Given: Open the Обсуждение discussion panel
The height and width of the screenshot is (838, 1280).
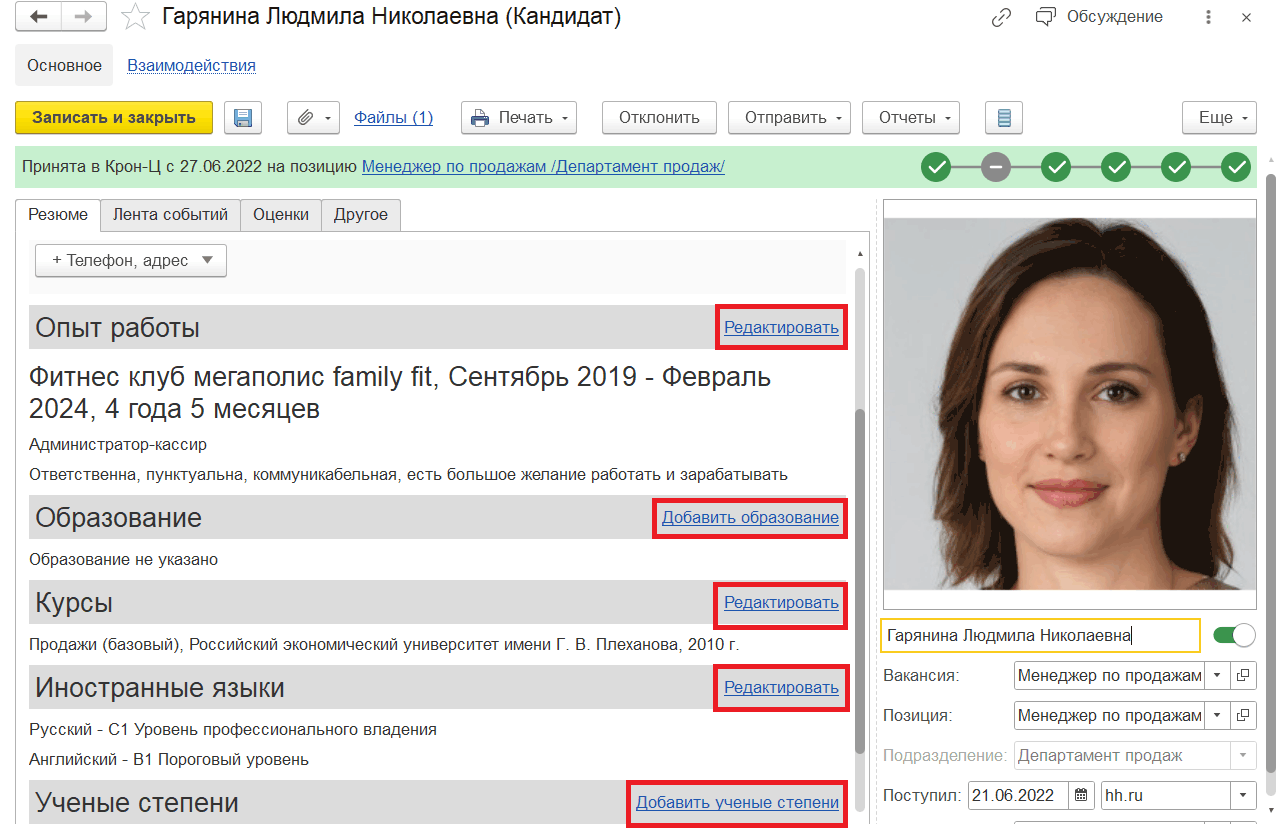Looking at the screenshot, I should tap(1099, 17).
